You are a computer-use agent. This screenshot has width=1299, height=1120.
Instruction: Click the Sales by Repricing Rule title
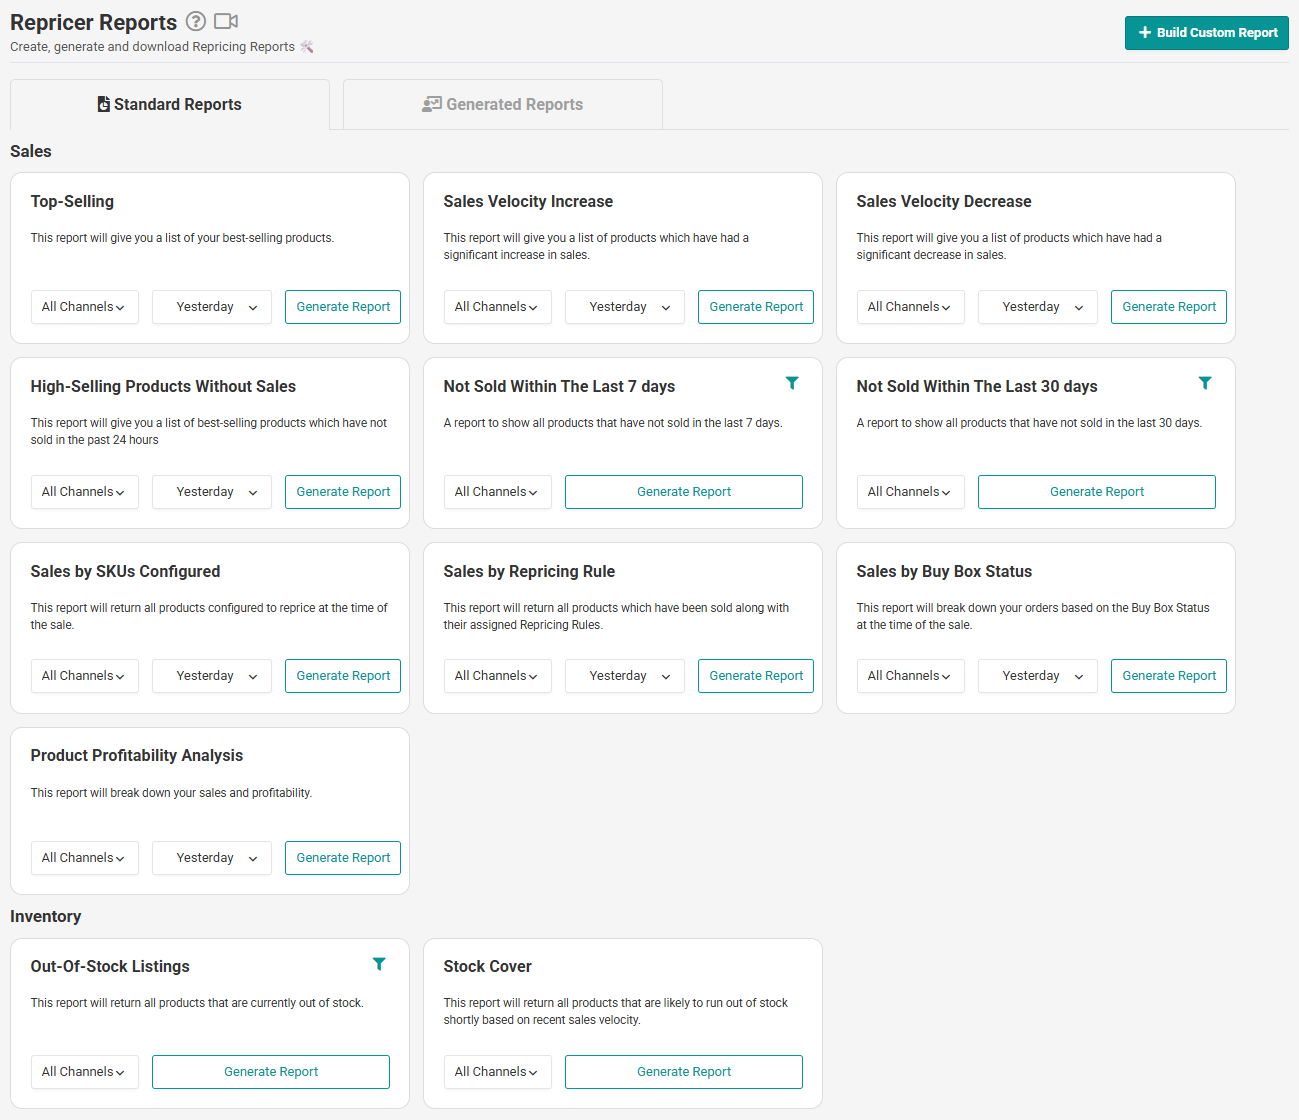529,571
